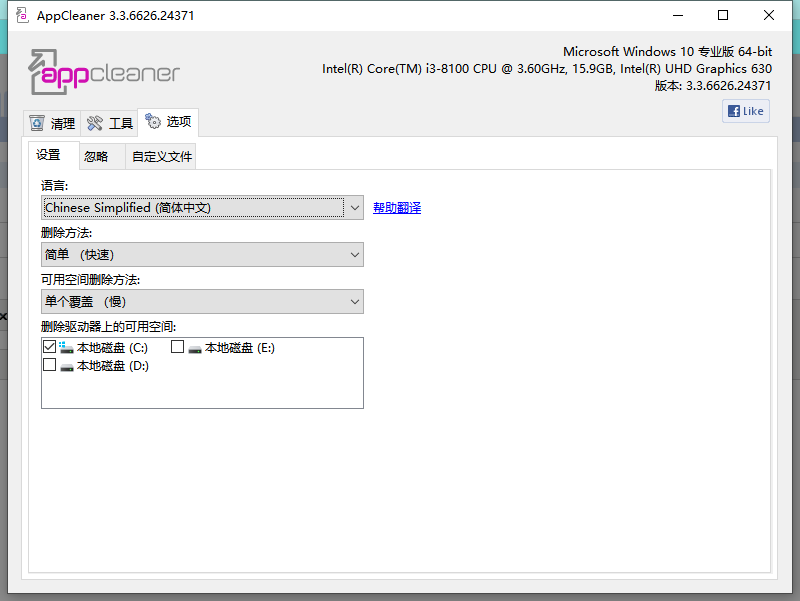Click the AppCleaner title bar app icon
The width and height of the screenshot is (800, 601).
tap(22, 15)
